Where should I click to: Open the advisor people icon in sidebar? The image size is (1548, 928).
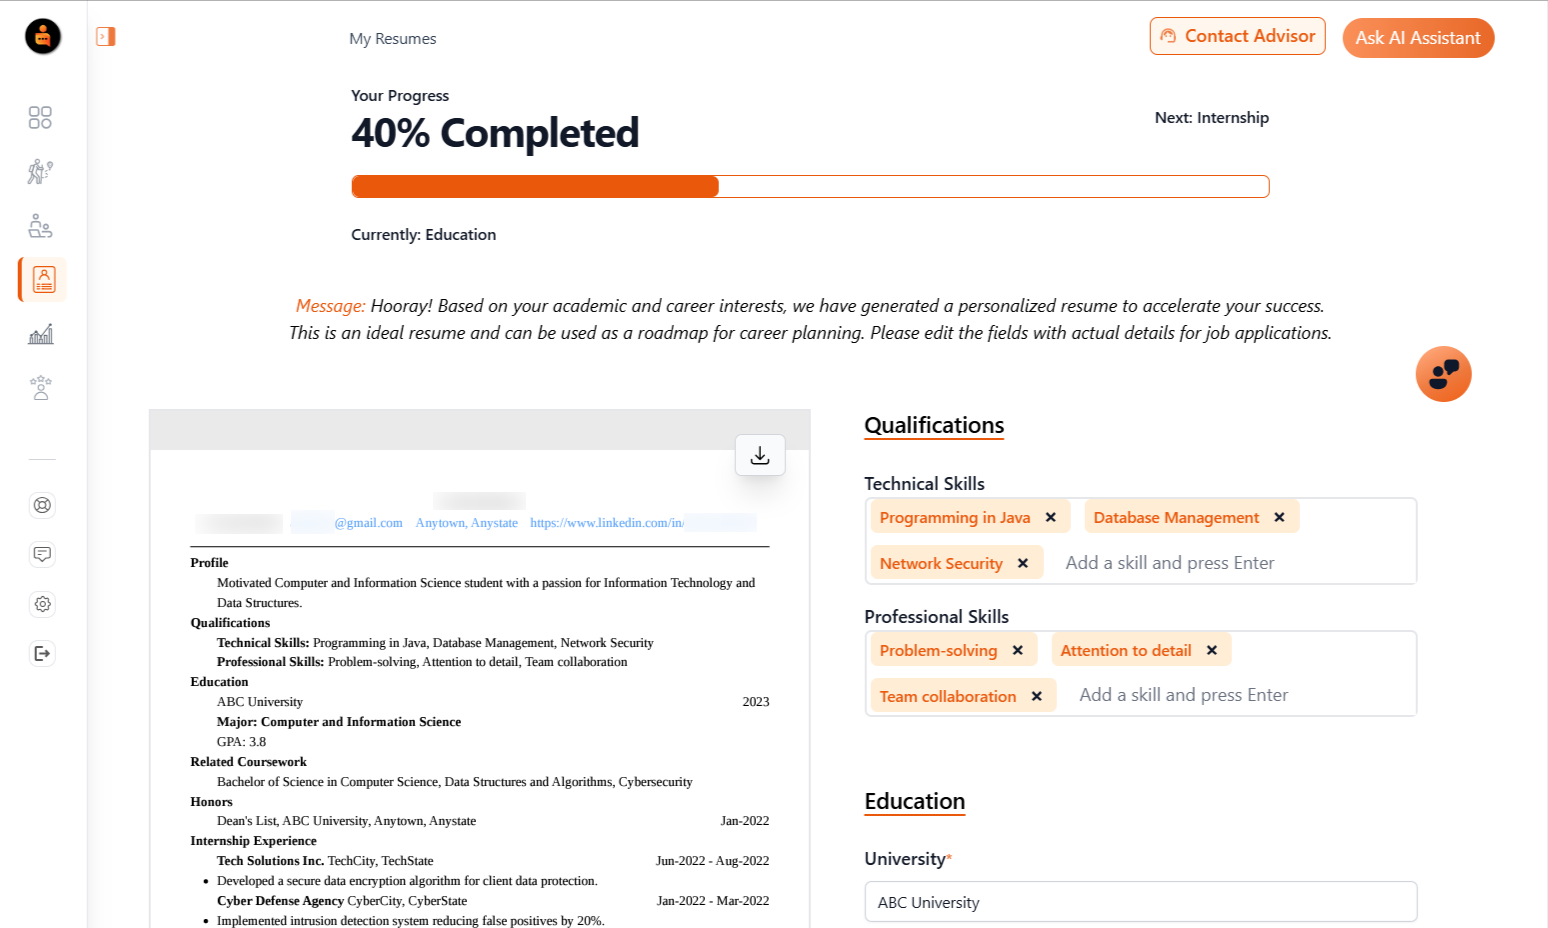[x=40, y=226]
